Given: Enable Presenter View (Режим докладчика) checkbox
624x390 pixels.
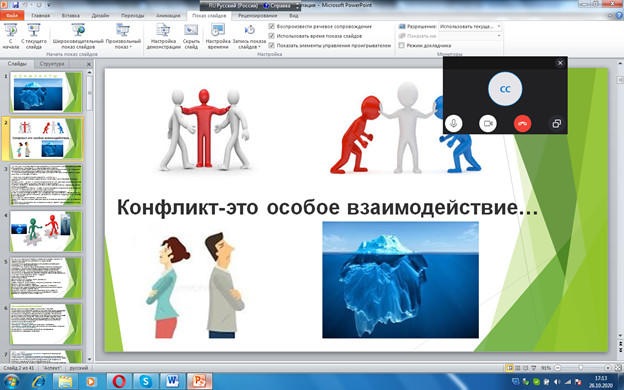Looking at the screenshot, I should [402, 46].
